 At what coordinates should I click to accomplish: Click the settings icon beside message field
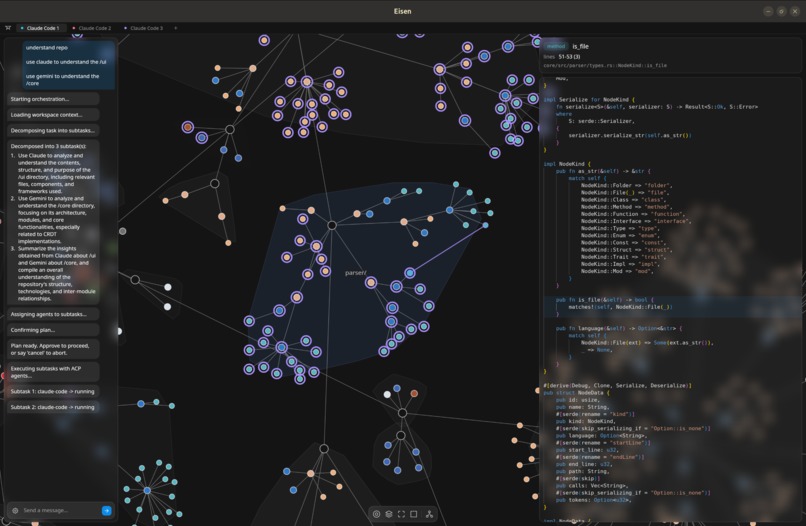(x=15, y=511)
